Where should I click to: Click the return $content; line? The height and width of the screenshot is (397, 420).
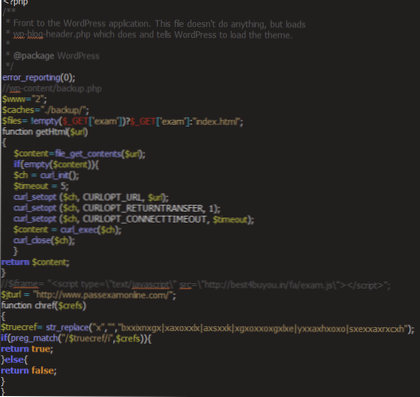point(35,262)
